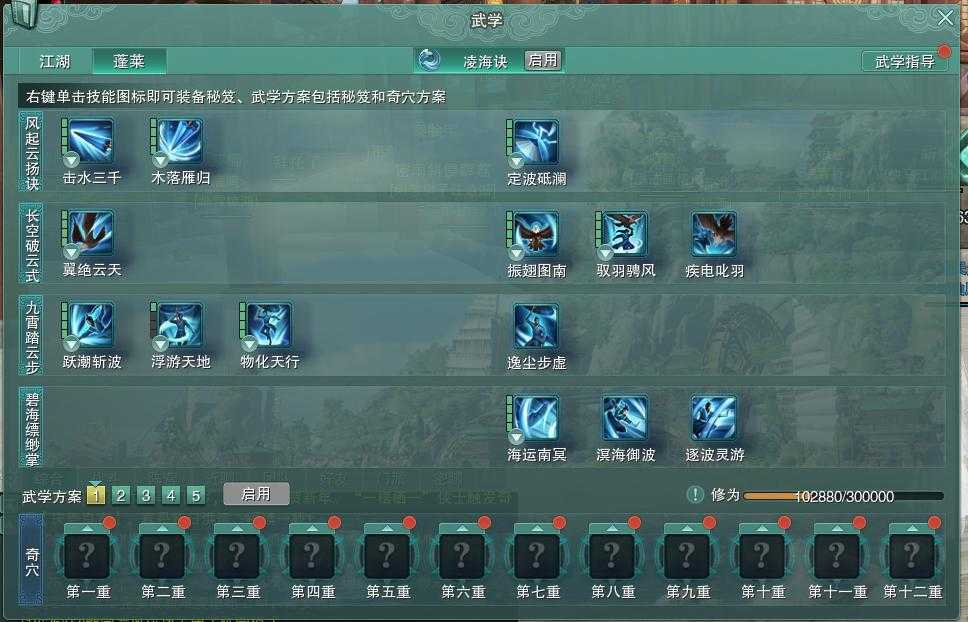The width and height of the screenshot is (968, 622).
Task: Select the 定波砥澜 skill icon
Action: click(535, 142)
